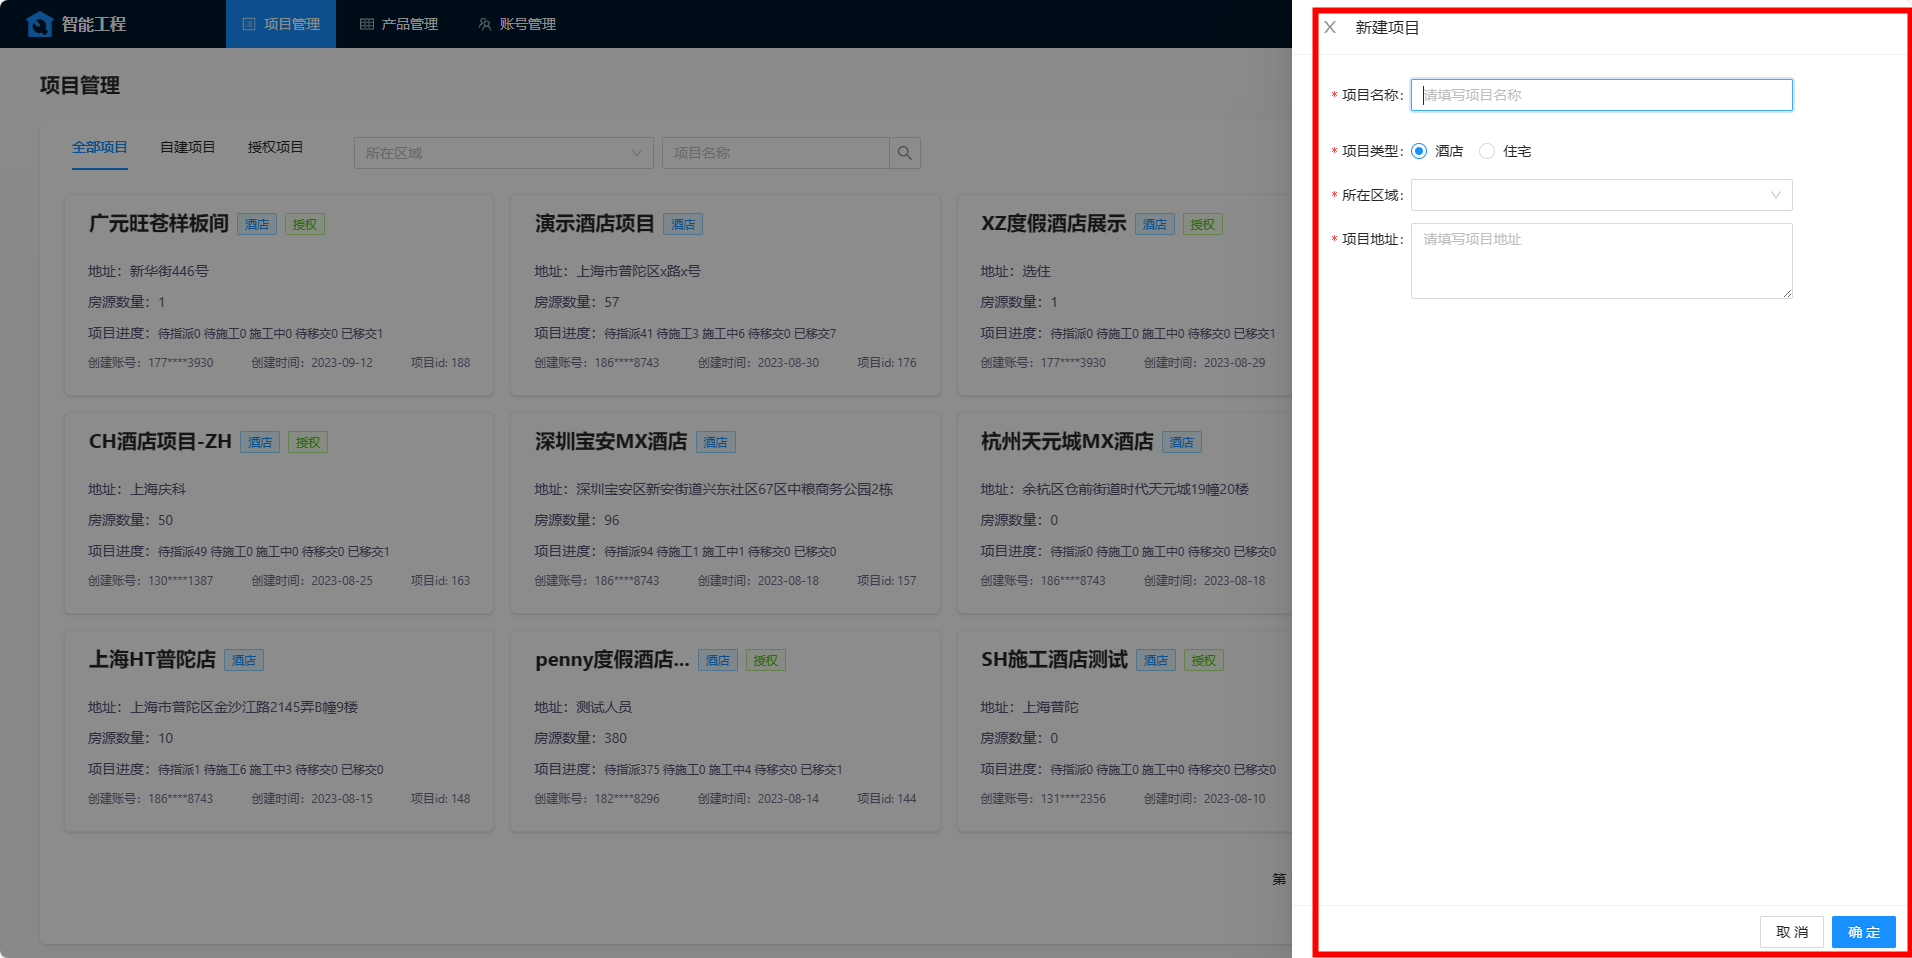Click the 授权 tag on 广元旺苍样板间 card
The image size is (1912, 958).
tap(305, 225)
